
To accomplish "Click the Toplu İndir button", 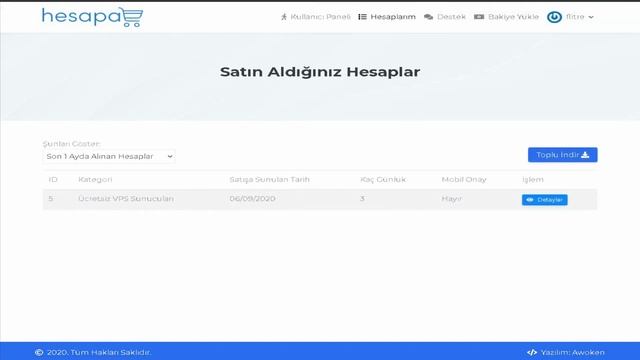I will [x=562, y=155].
